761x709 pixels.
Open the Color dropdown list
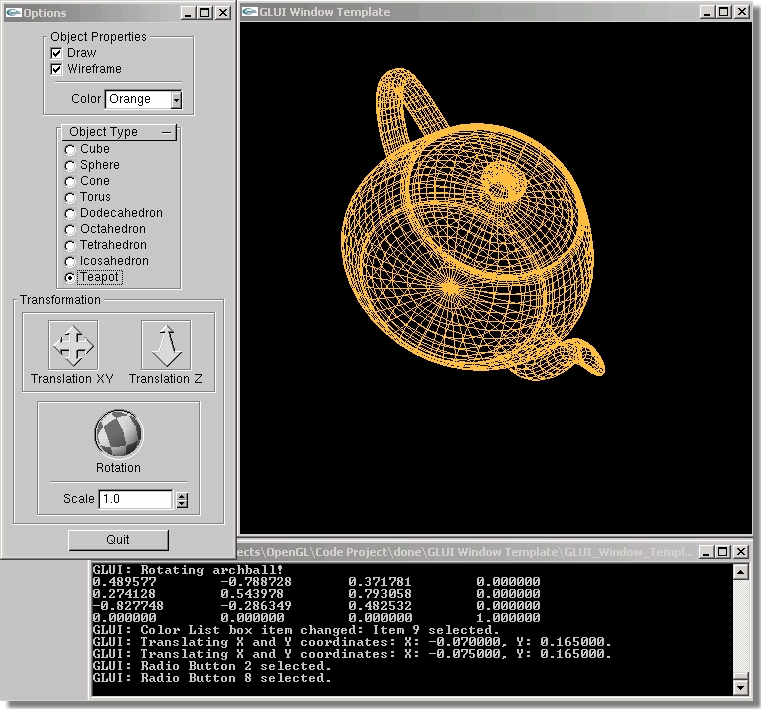(176, 99)
